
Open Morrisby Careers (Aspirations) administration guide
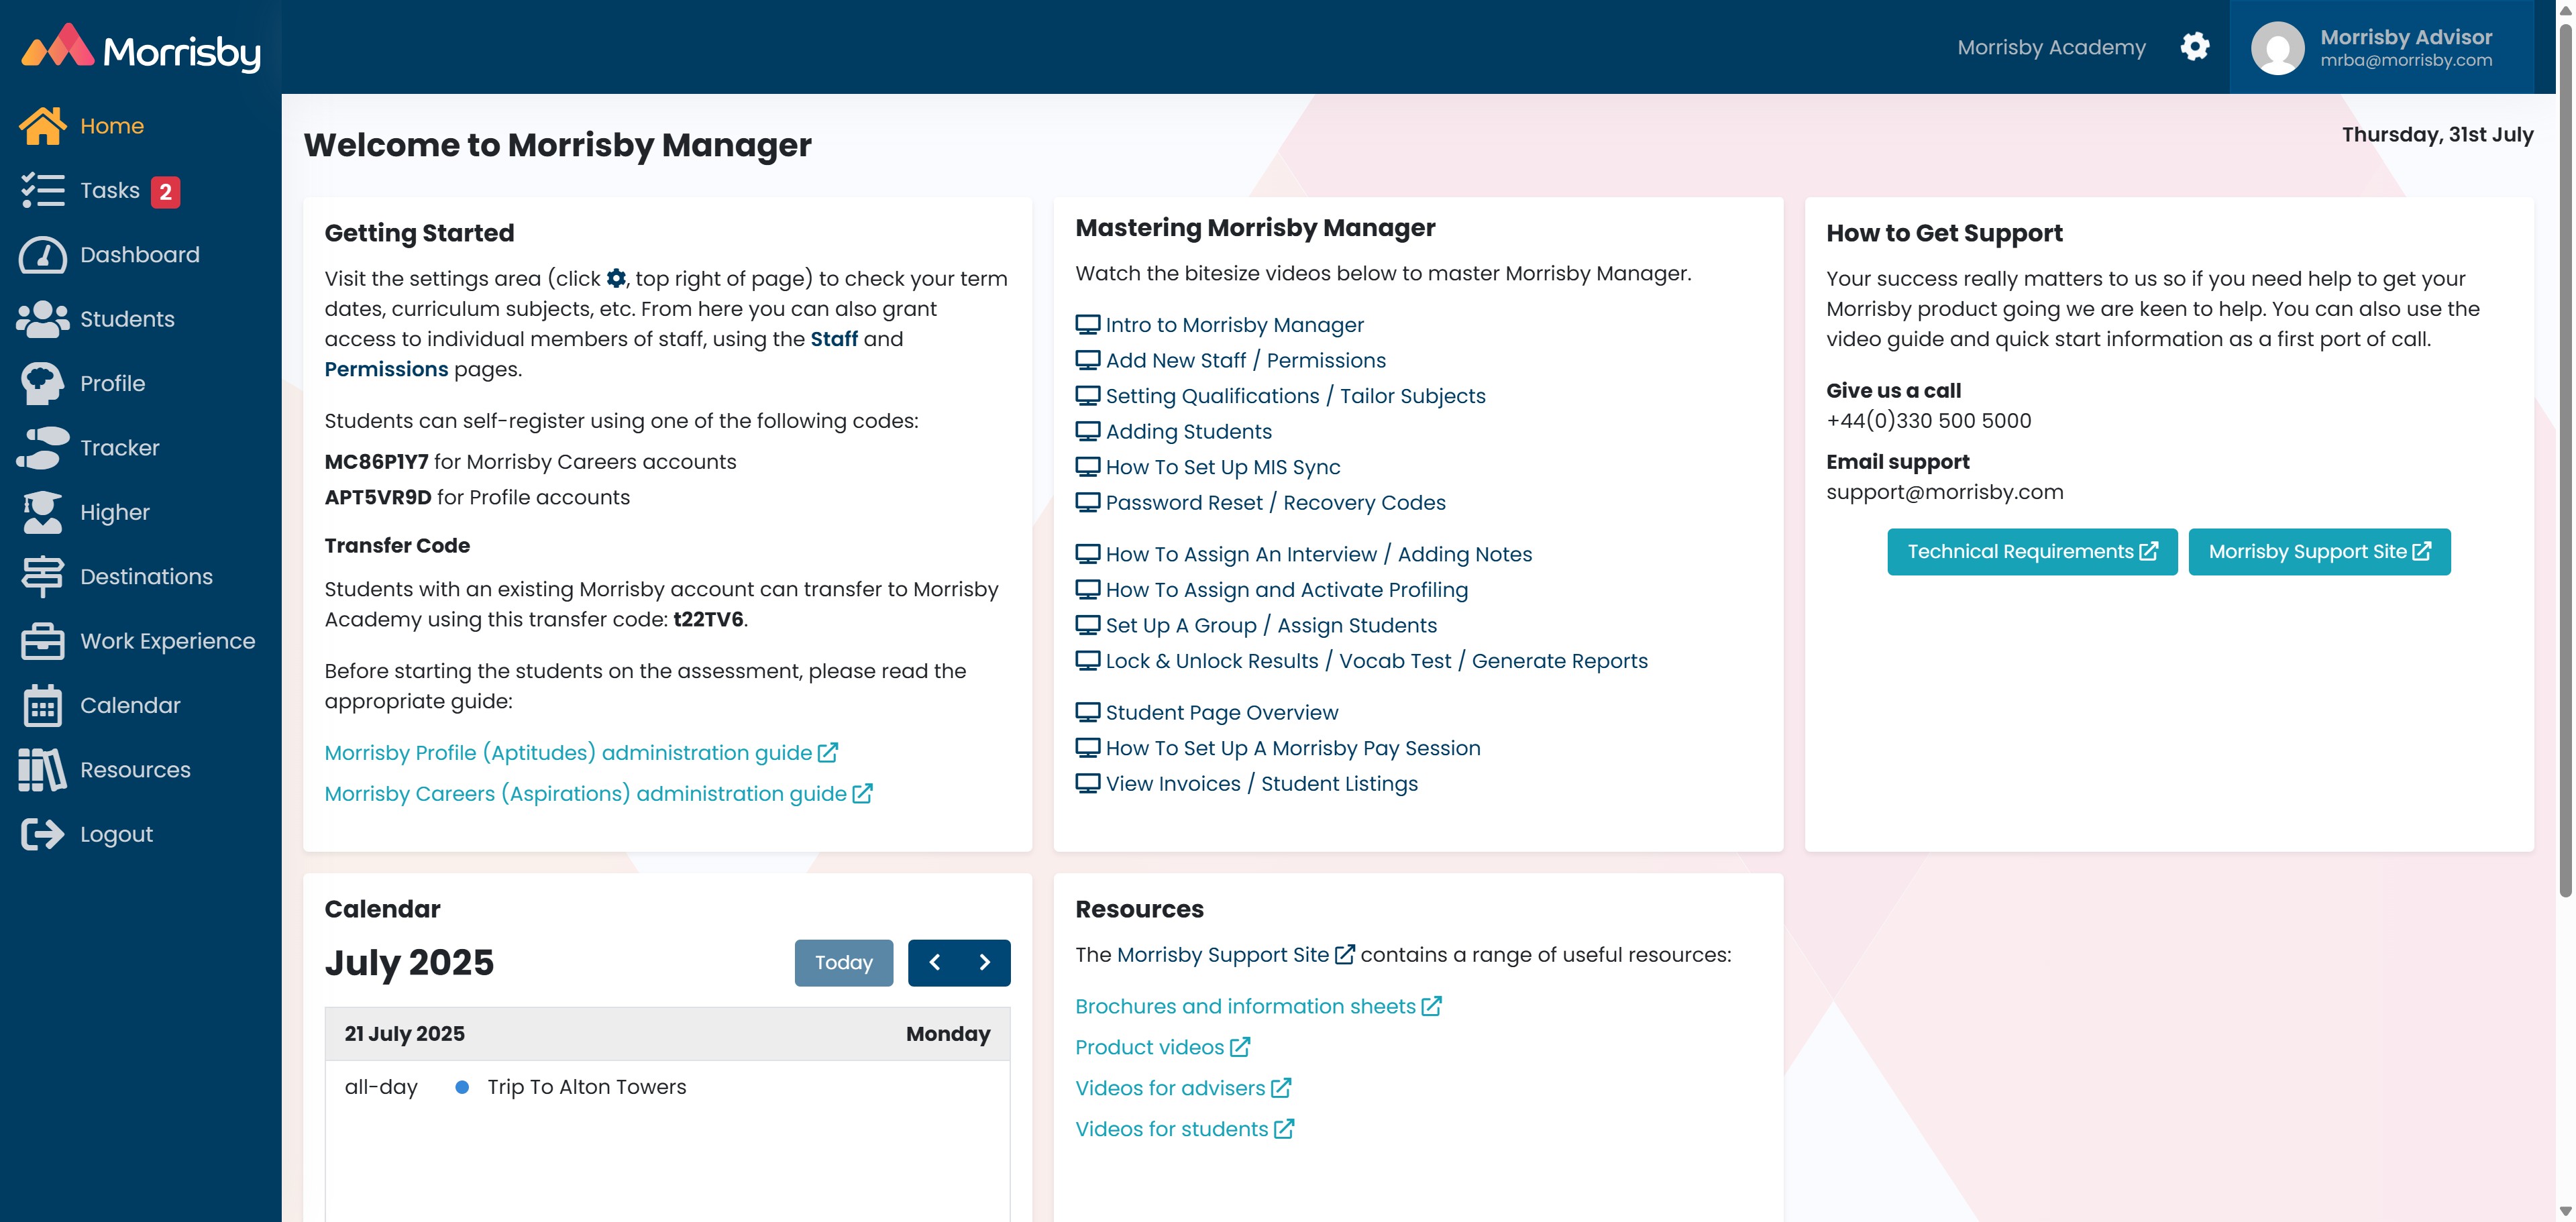(598, 793)
